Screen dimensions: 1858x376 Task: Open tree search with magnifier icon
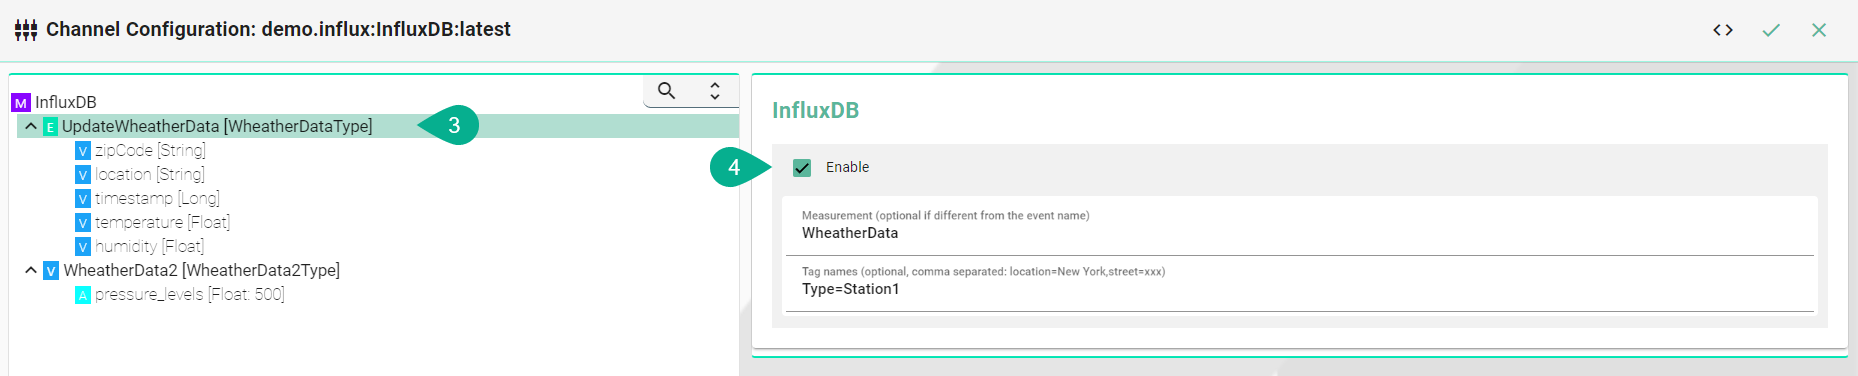(667, 91)
